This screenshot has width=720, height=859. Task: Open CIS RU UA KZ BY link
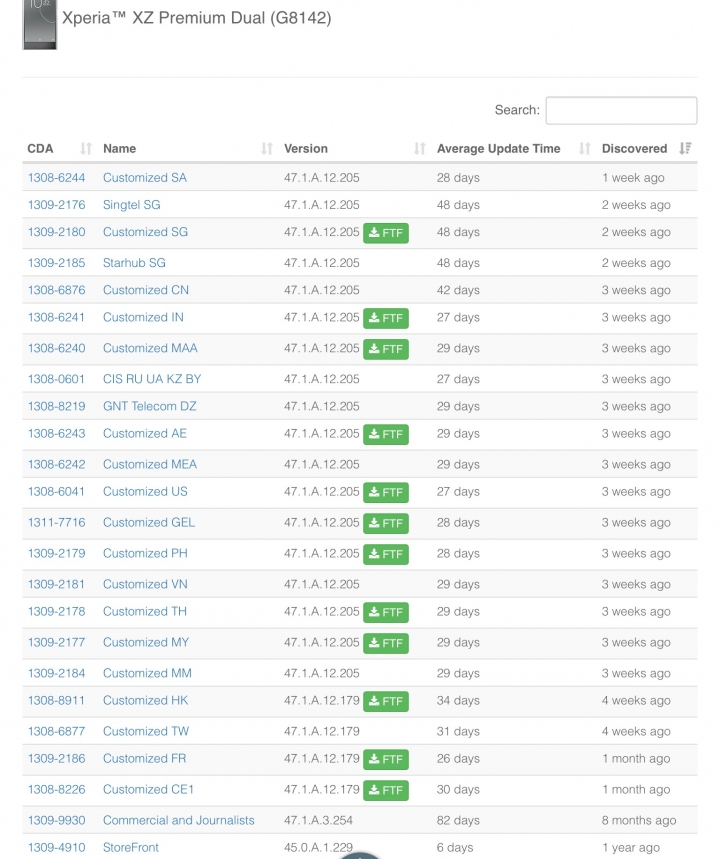click(152, 379)
